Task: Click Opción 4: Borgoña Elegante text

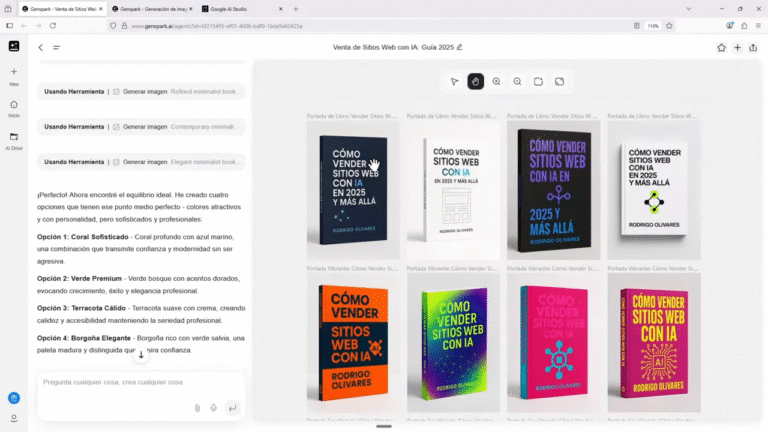Action: tap(84, 338)
